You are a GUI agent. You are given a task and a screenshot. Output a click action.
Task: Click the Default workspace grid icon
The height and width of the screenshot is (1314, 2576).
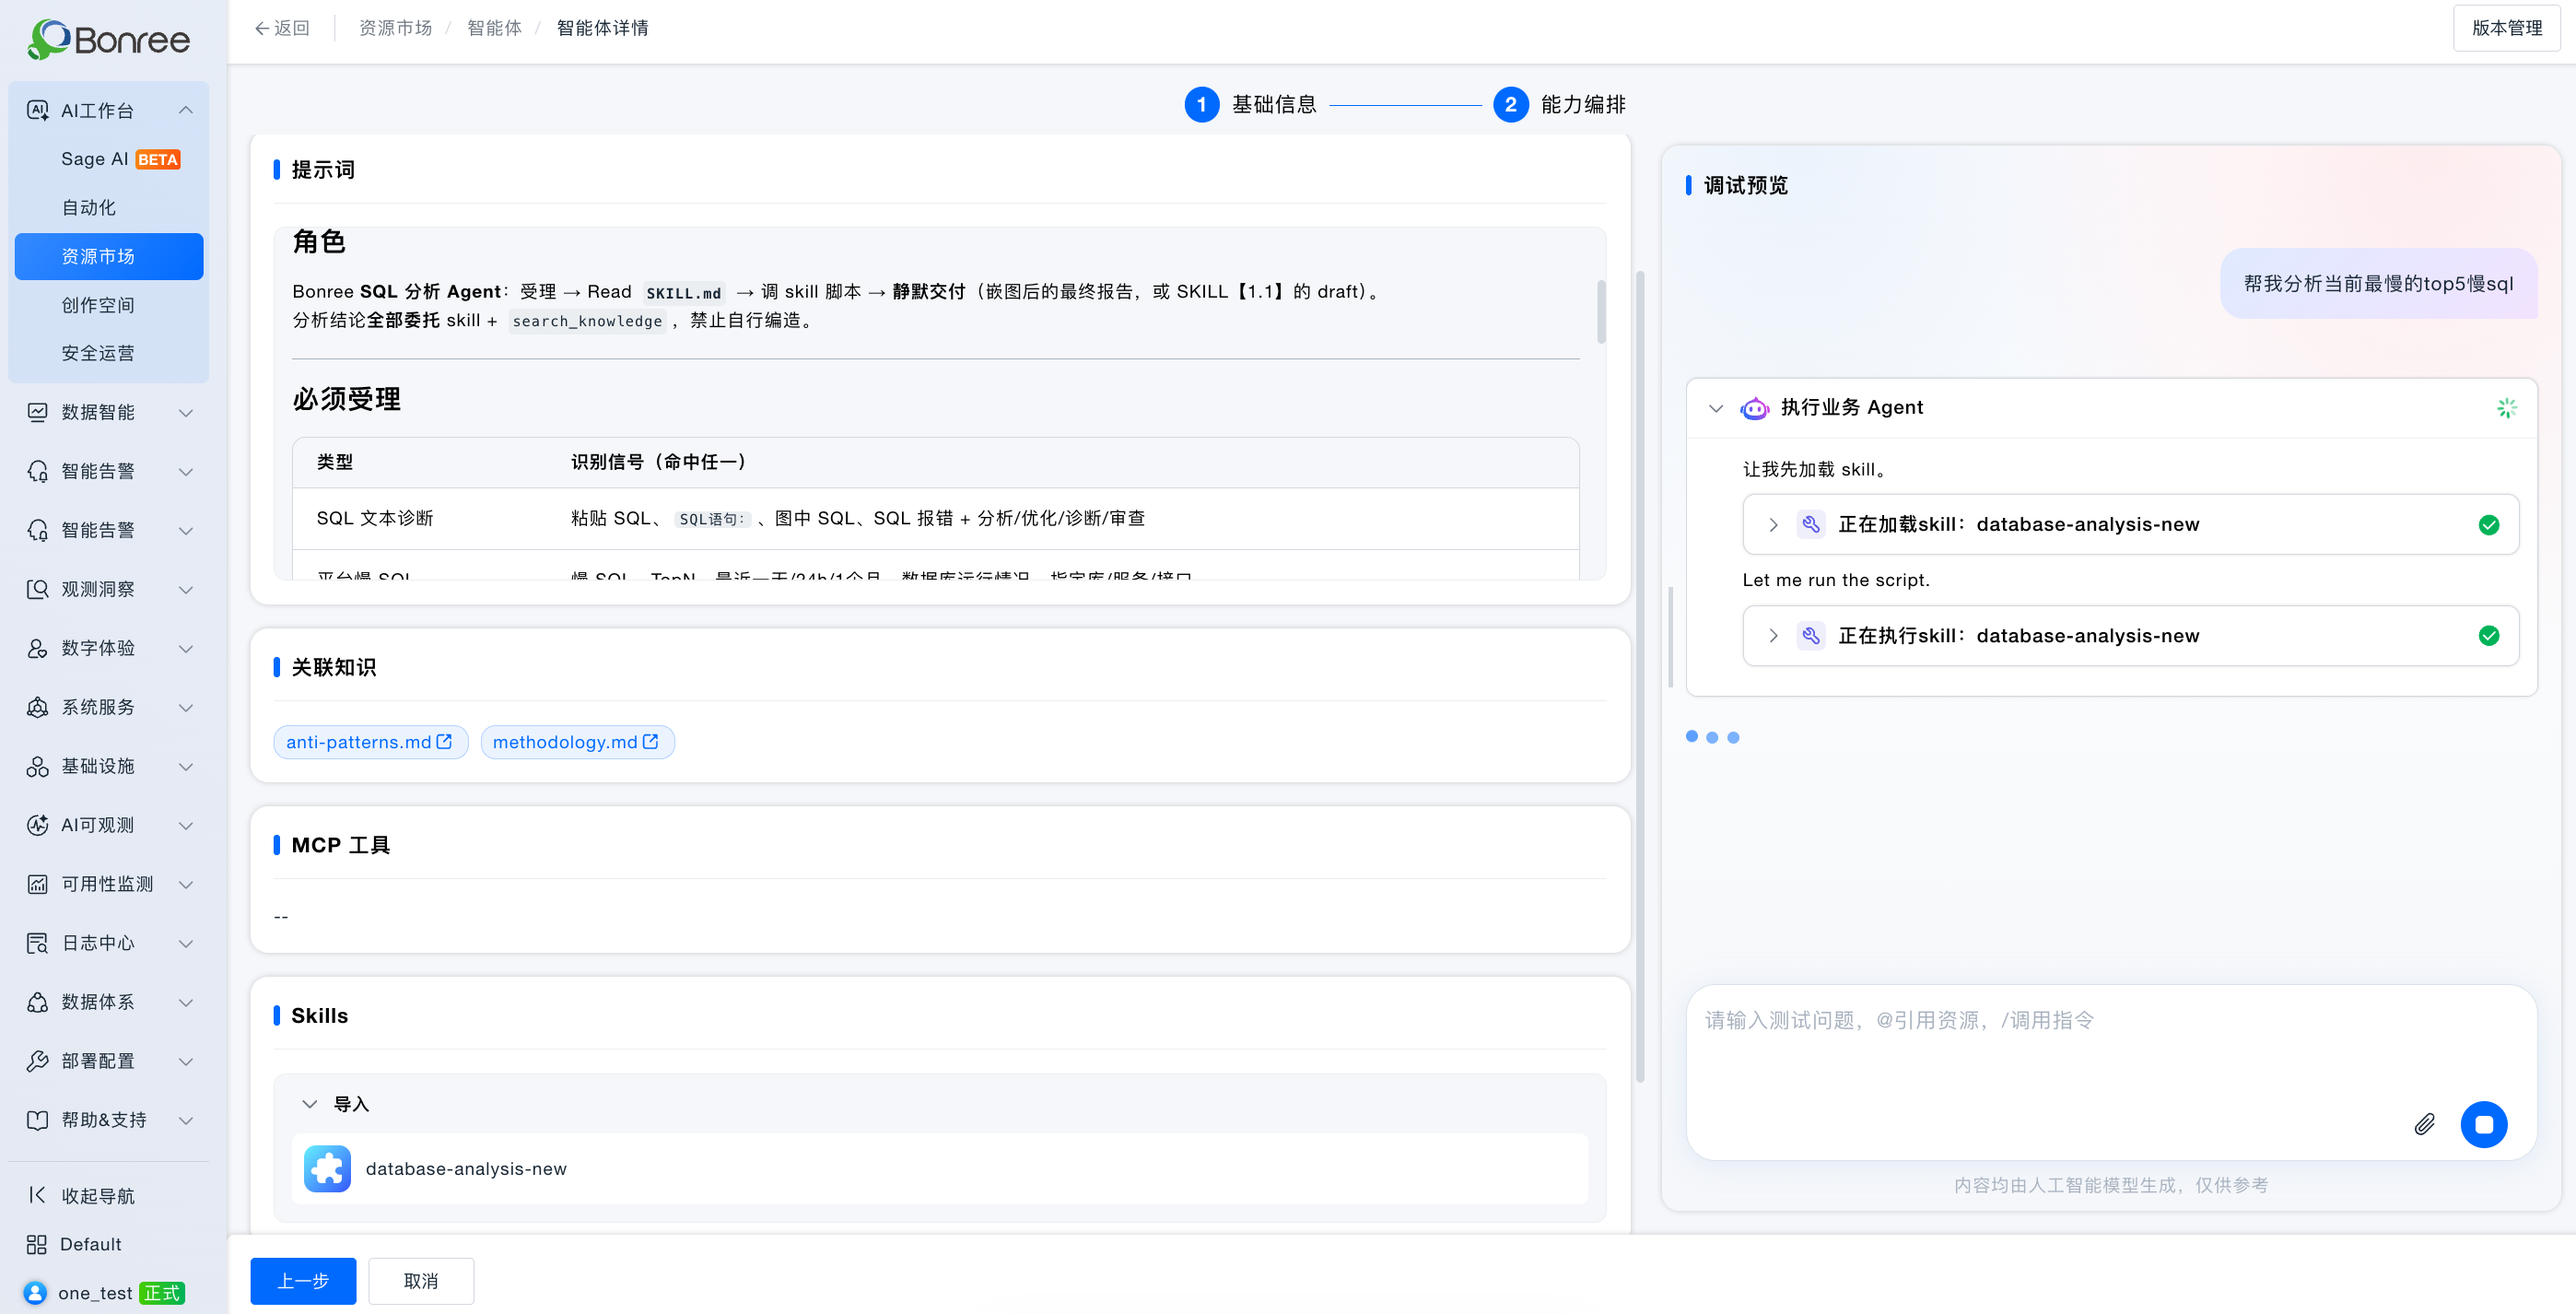pyautogui.click(x=37, y=1244)
